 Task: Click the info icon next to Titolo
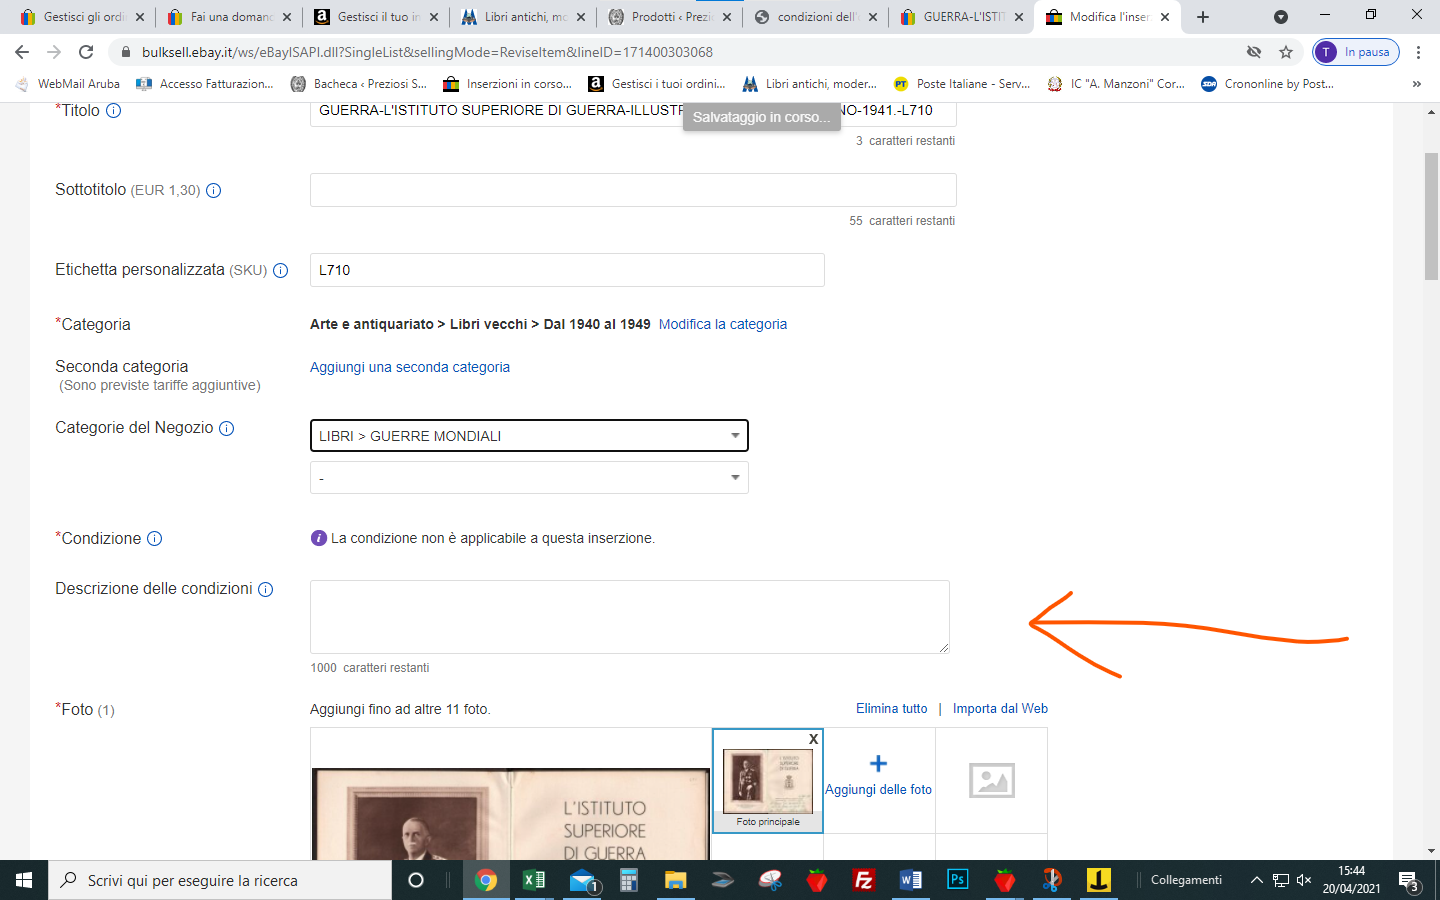point(113,110)
